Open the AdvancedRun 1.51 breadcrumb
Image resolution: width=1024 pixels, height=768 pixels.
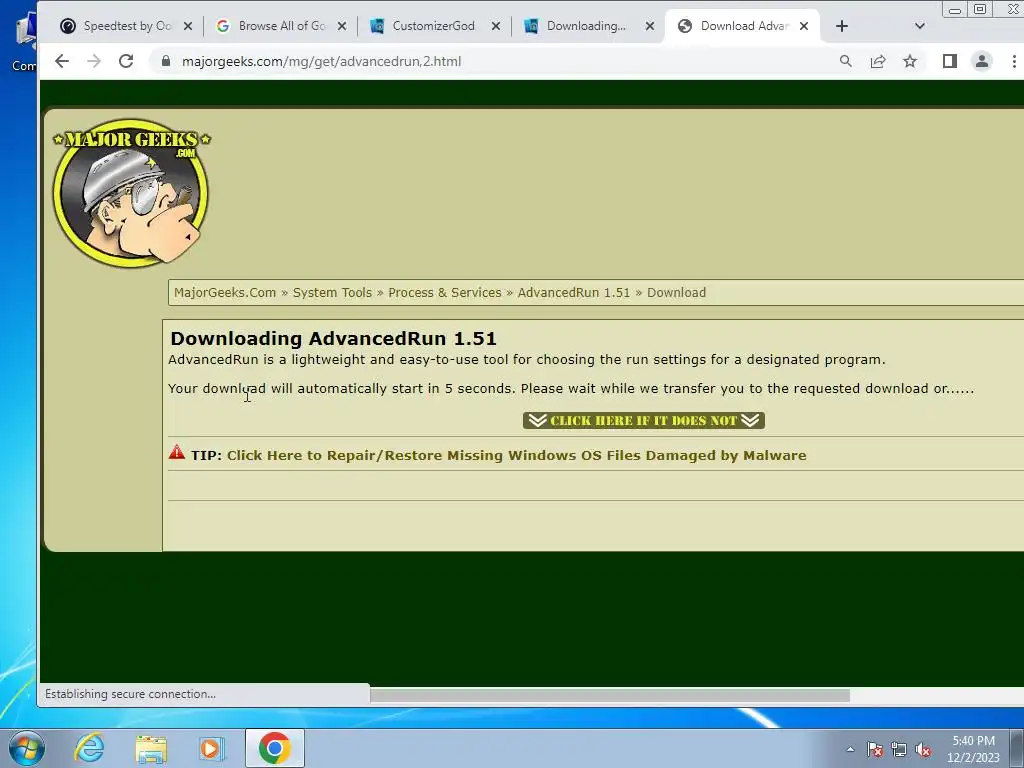tap(574, 293)
